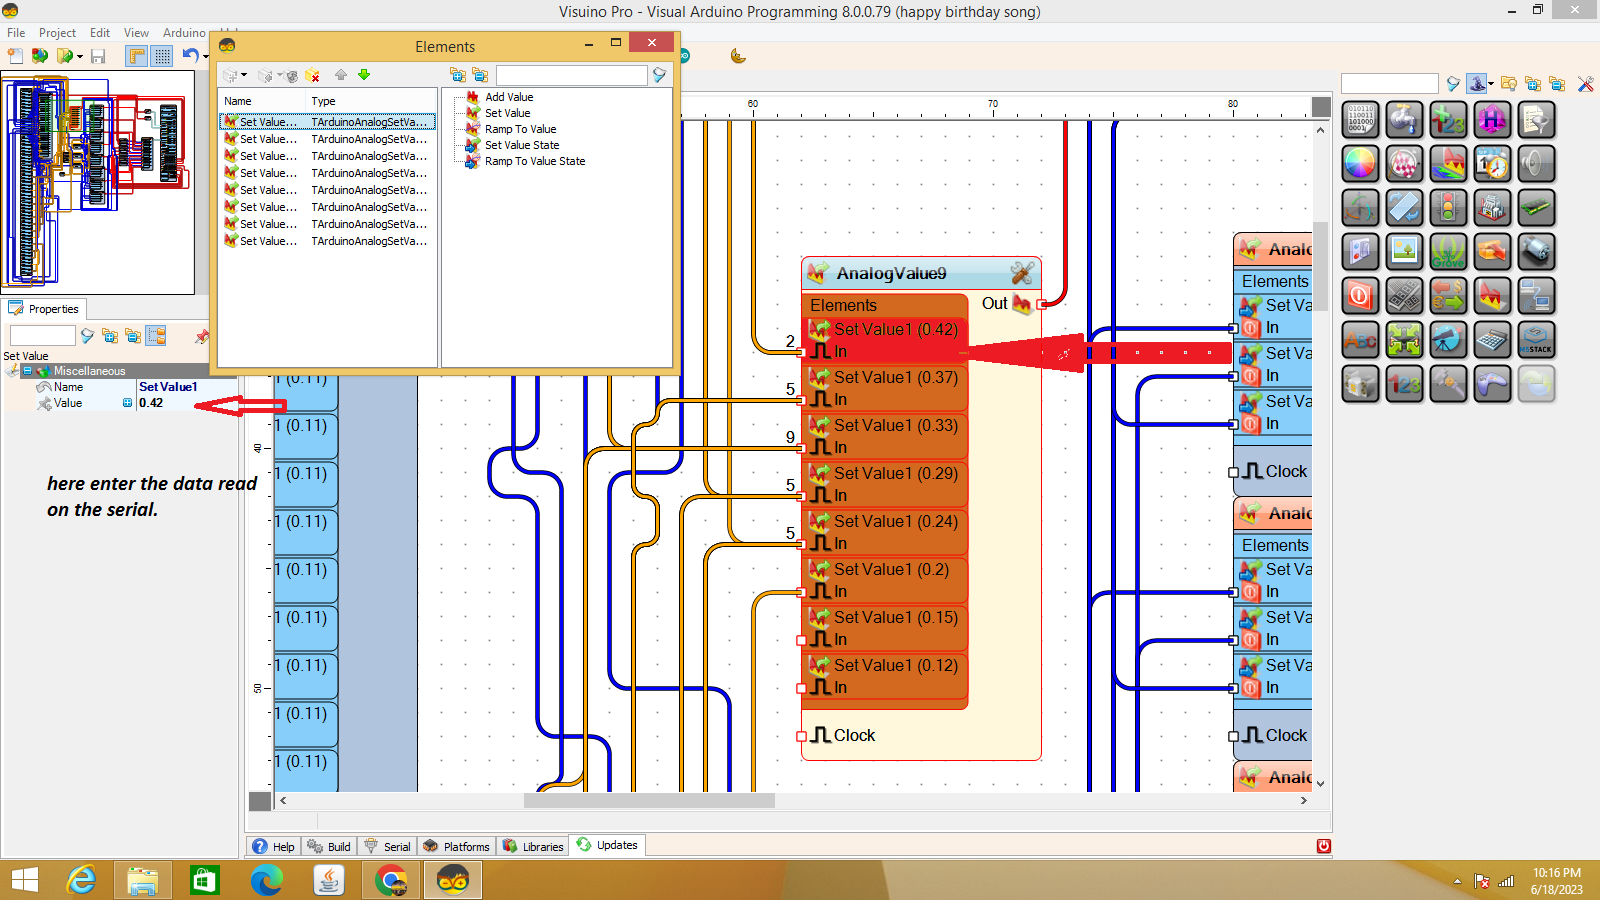The image size is (1600, 900).
Task: Toggle the properties categorized view button
Action: tap(156, 336)
